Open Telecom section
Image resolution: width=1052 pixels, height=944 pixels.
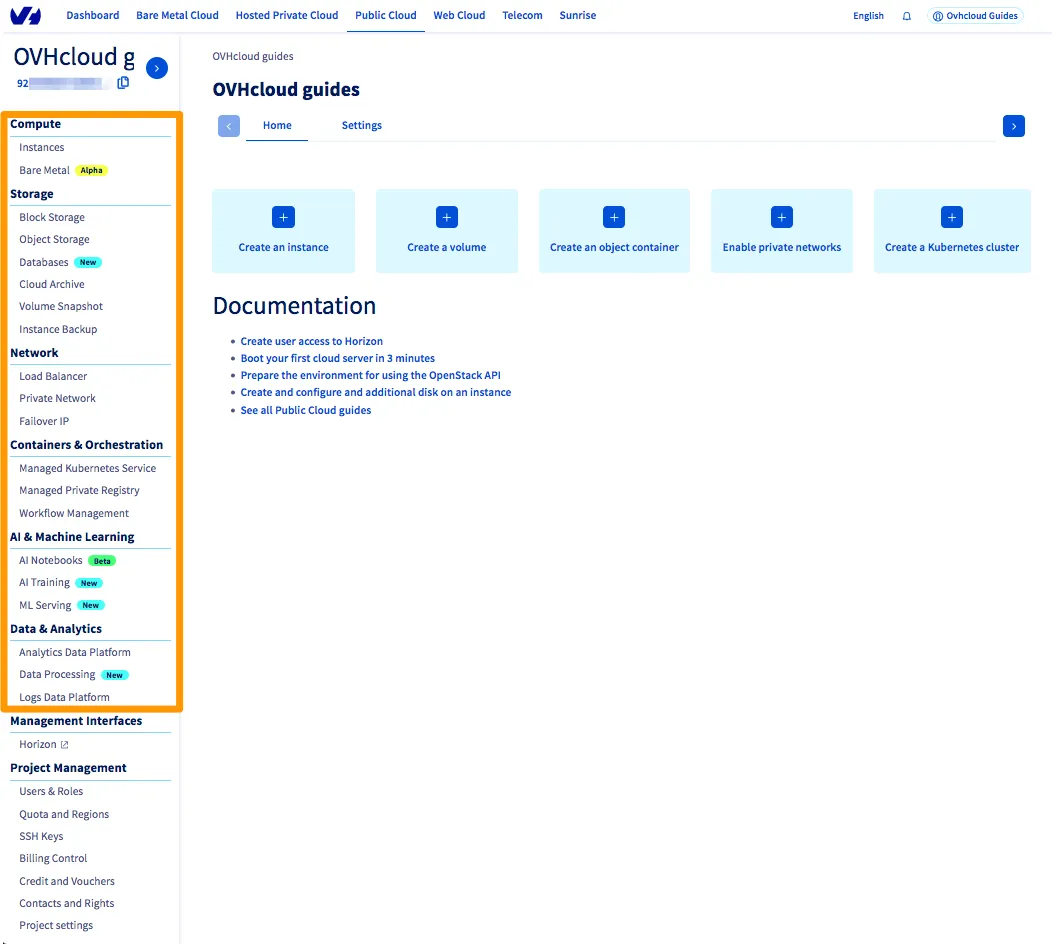(522, 15)
